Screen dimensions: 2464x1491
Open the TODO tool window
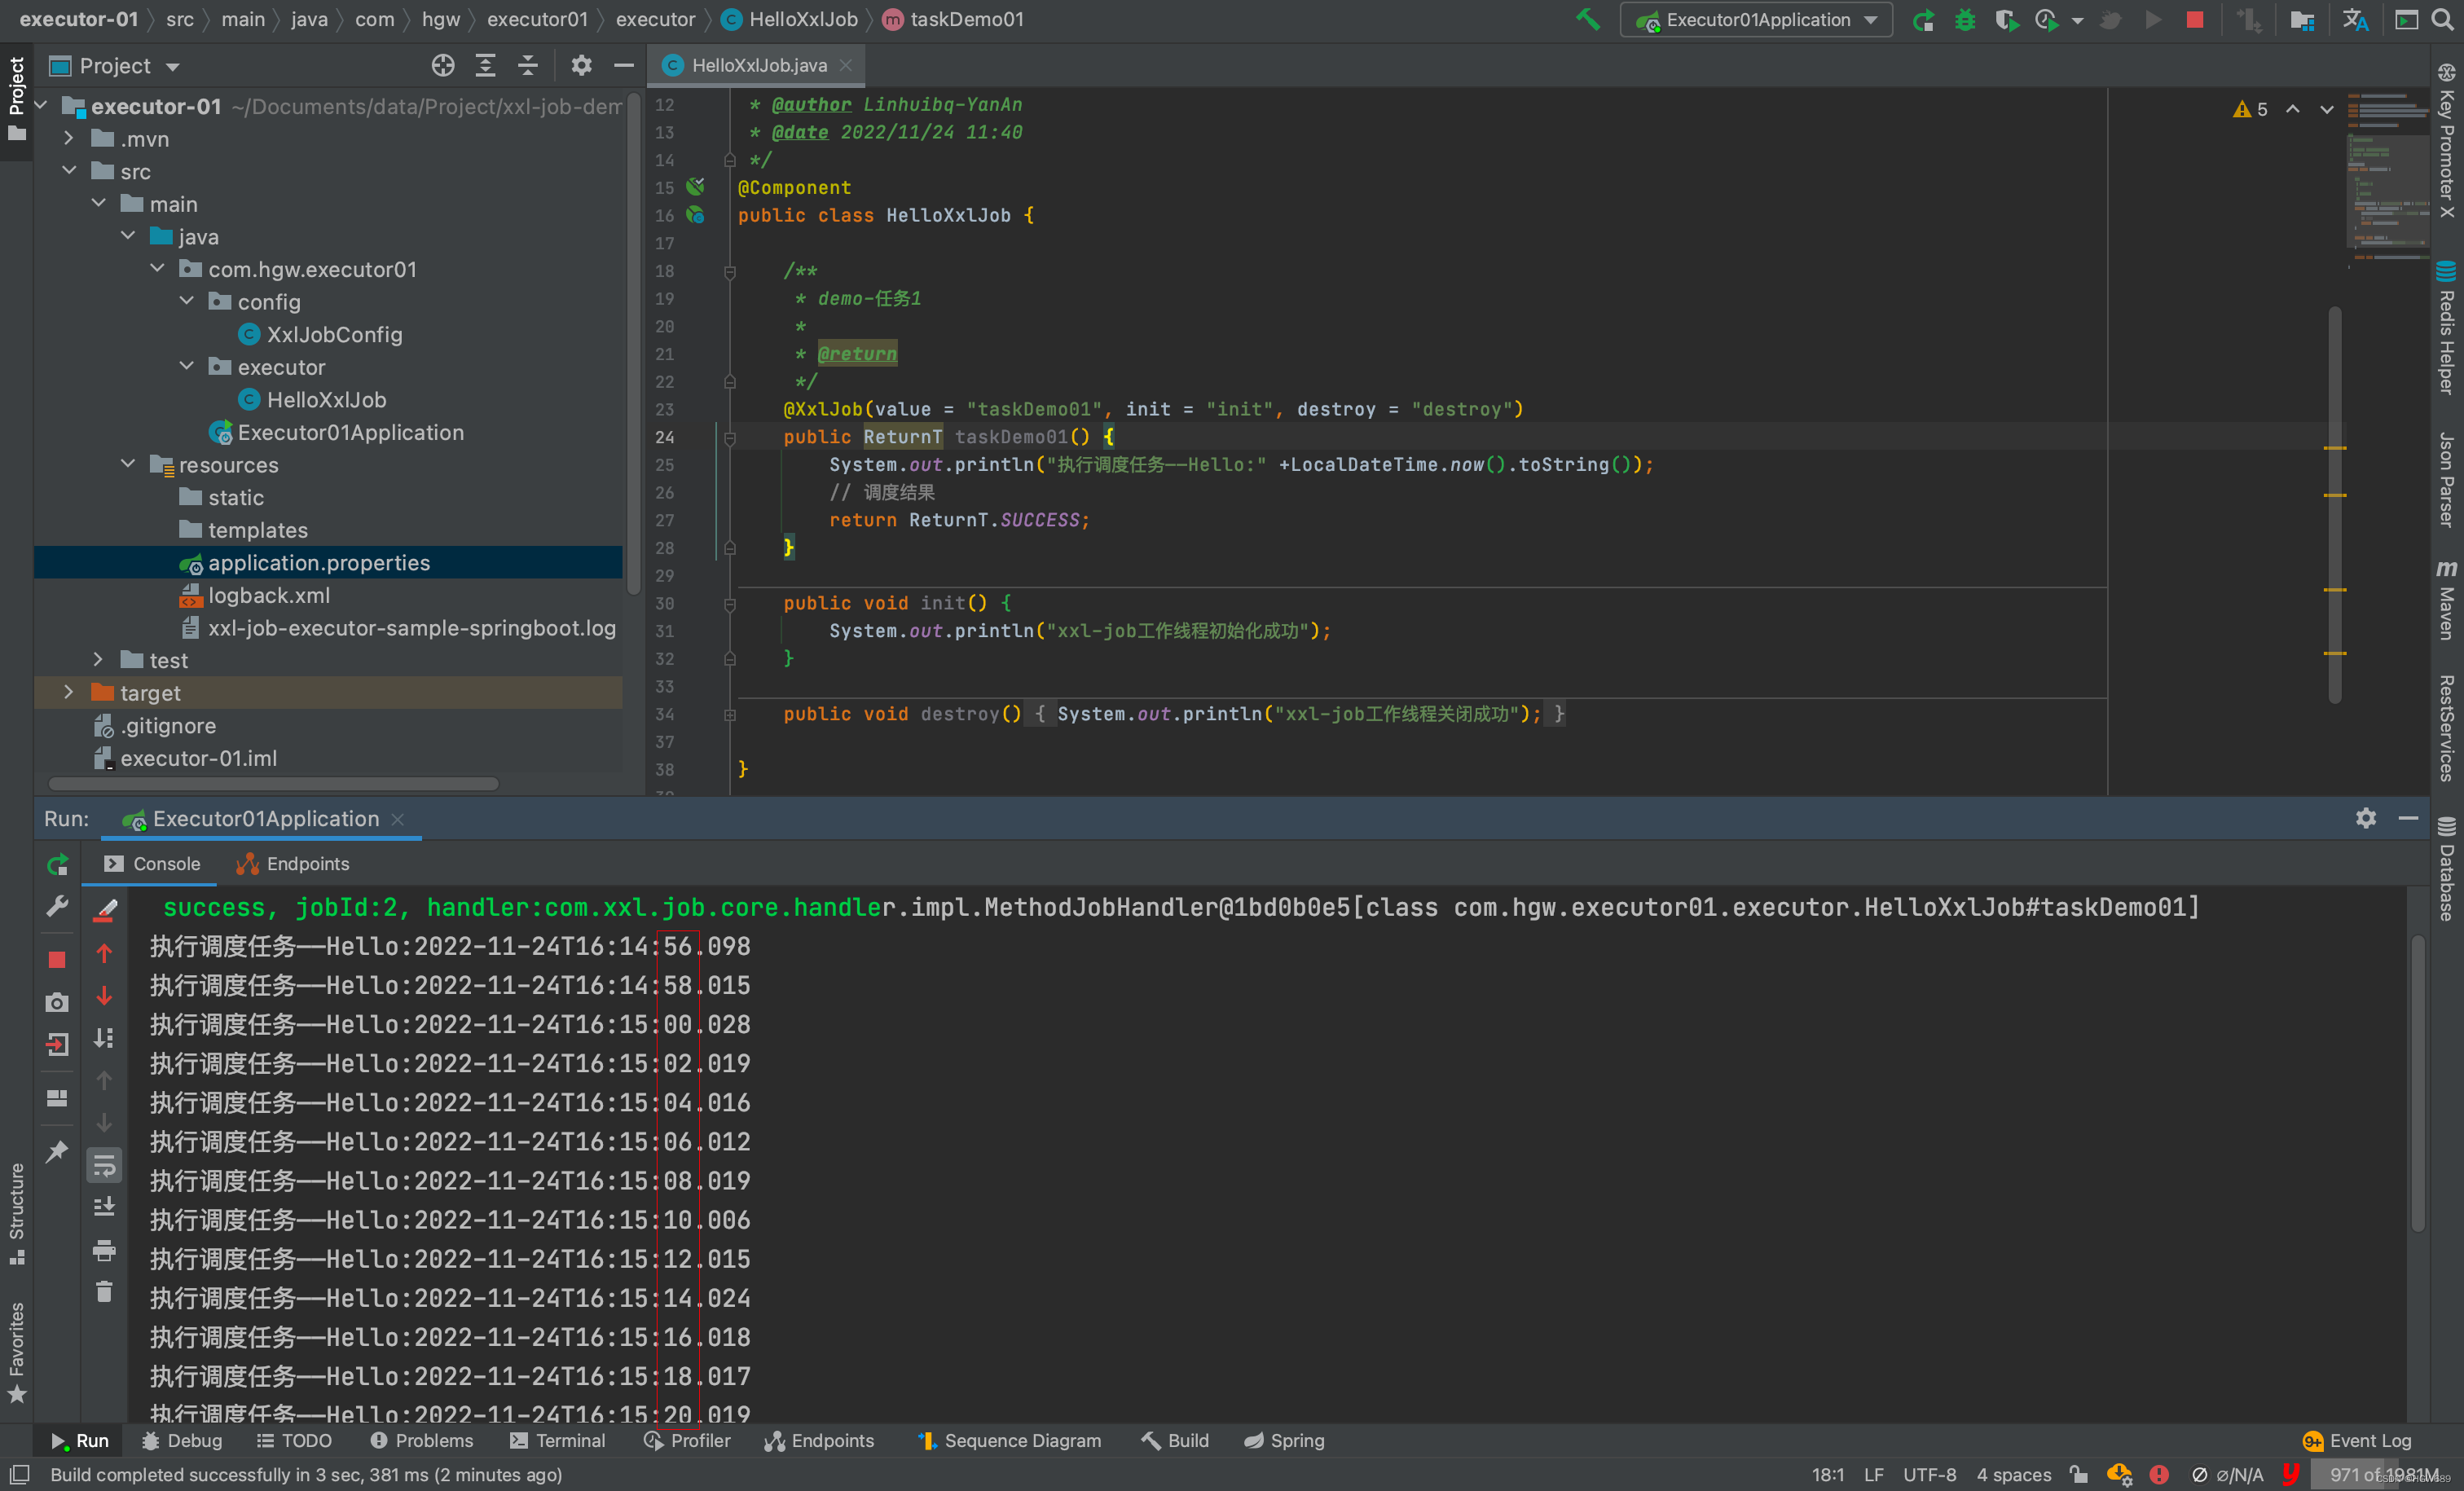pyautogui.click(x=294, y=1440)
